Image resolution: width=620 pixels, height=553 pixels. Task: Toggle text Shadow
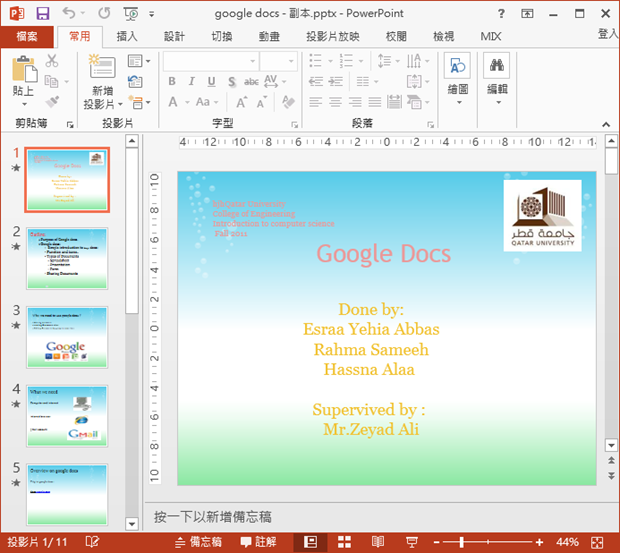pyautogui.click(x=232, y=82)
